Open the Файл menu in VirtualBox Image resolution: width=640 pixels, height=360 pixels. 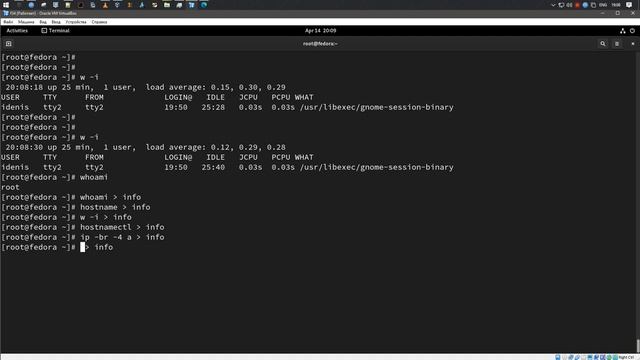[8, 22]
